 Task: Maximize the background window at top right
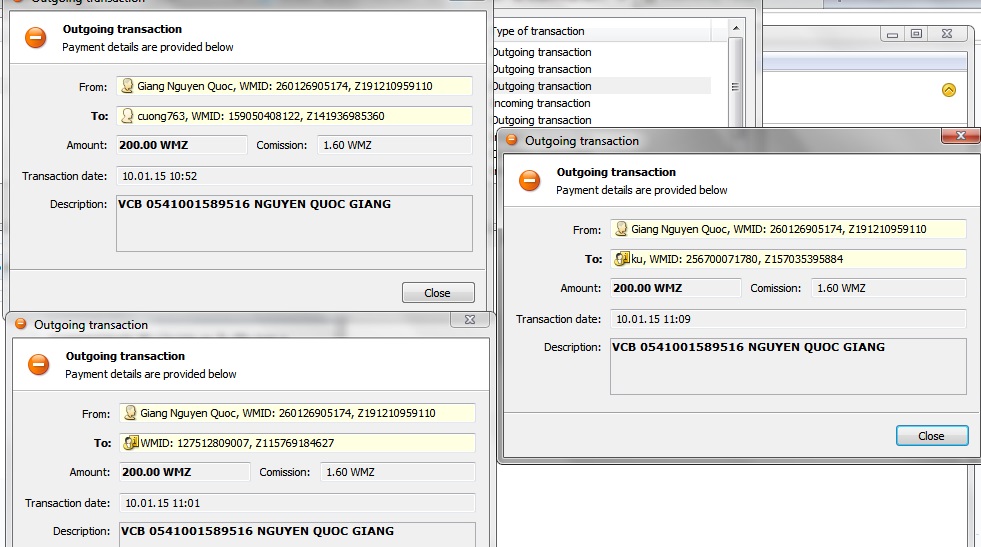(916, 34)
